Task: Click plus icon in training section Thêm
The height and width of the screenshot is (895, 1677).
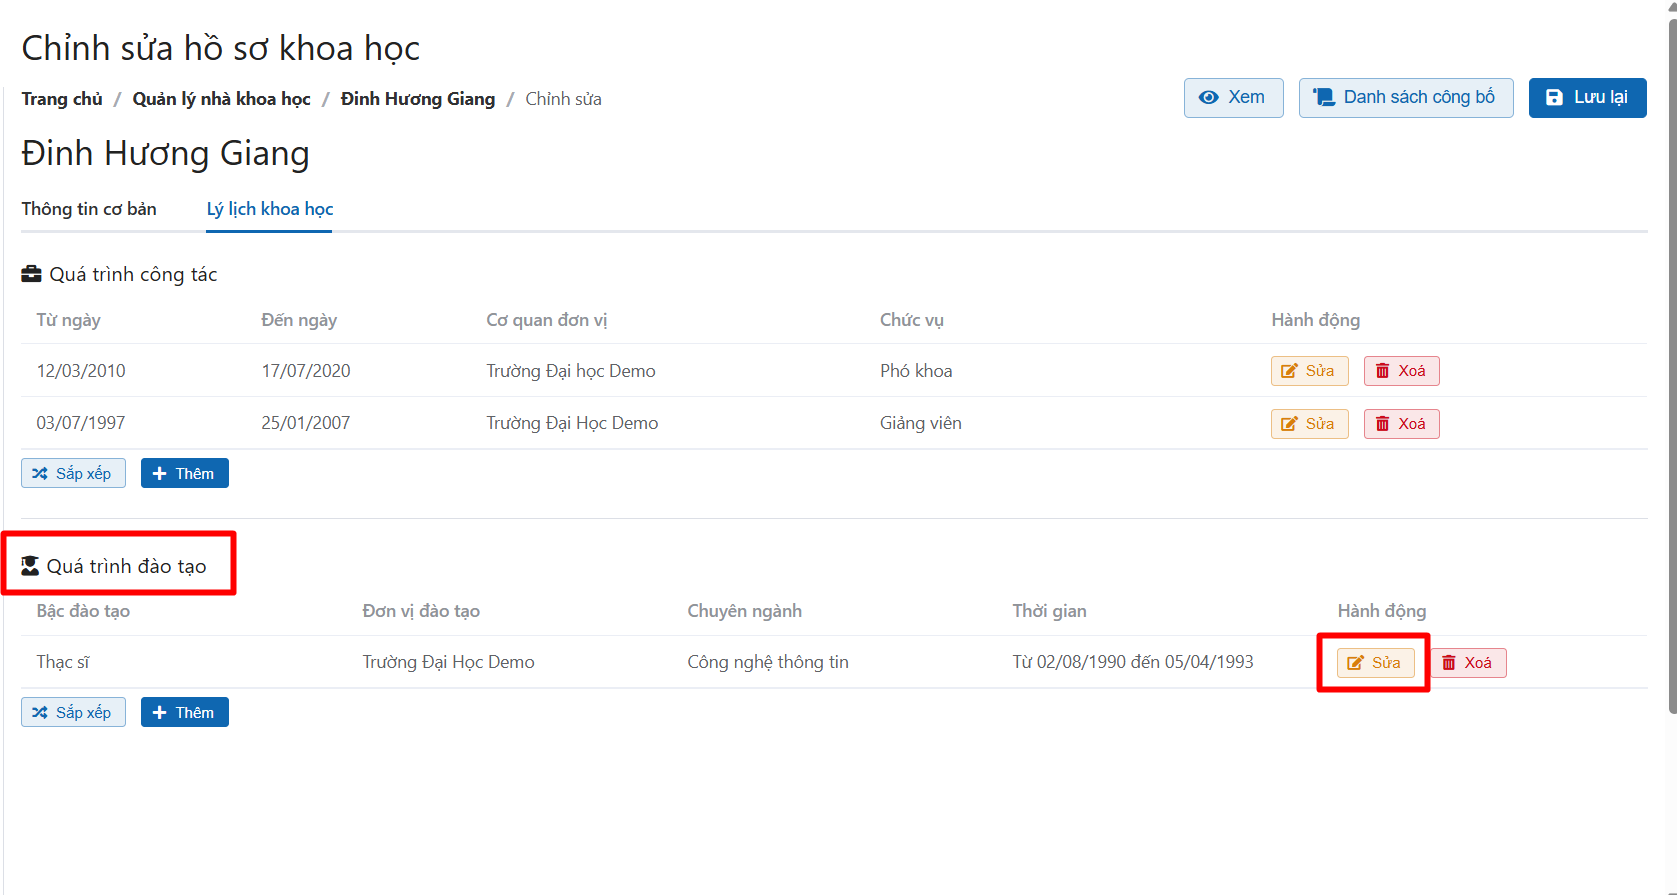Action: click(159, 713)
